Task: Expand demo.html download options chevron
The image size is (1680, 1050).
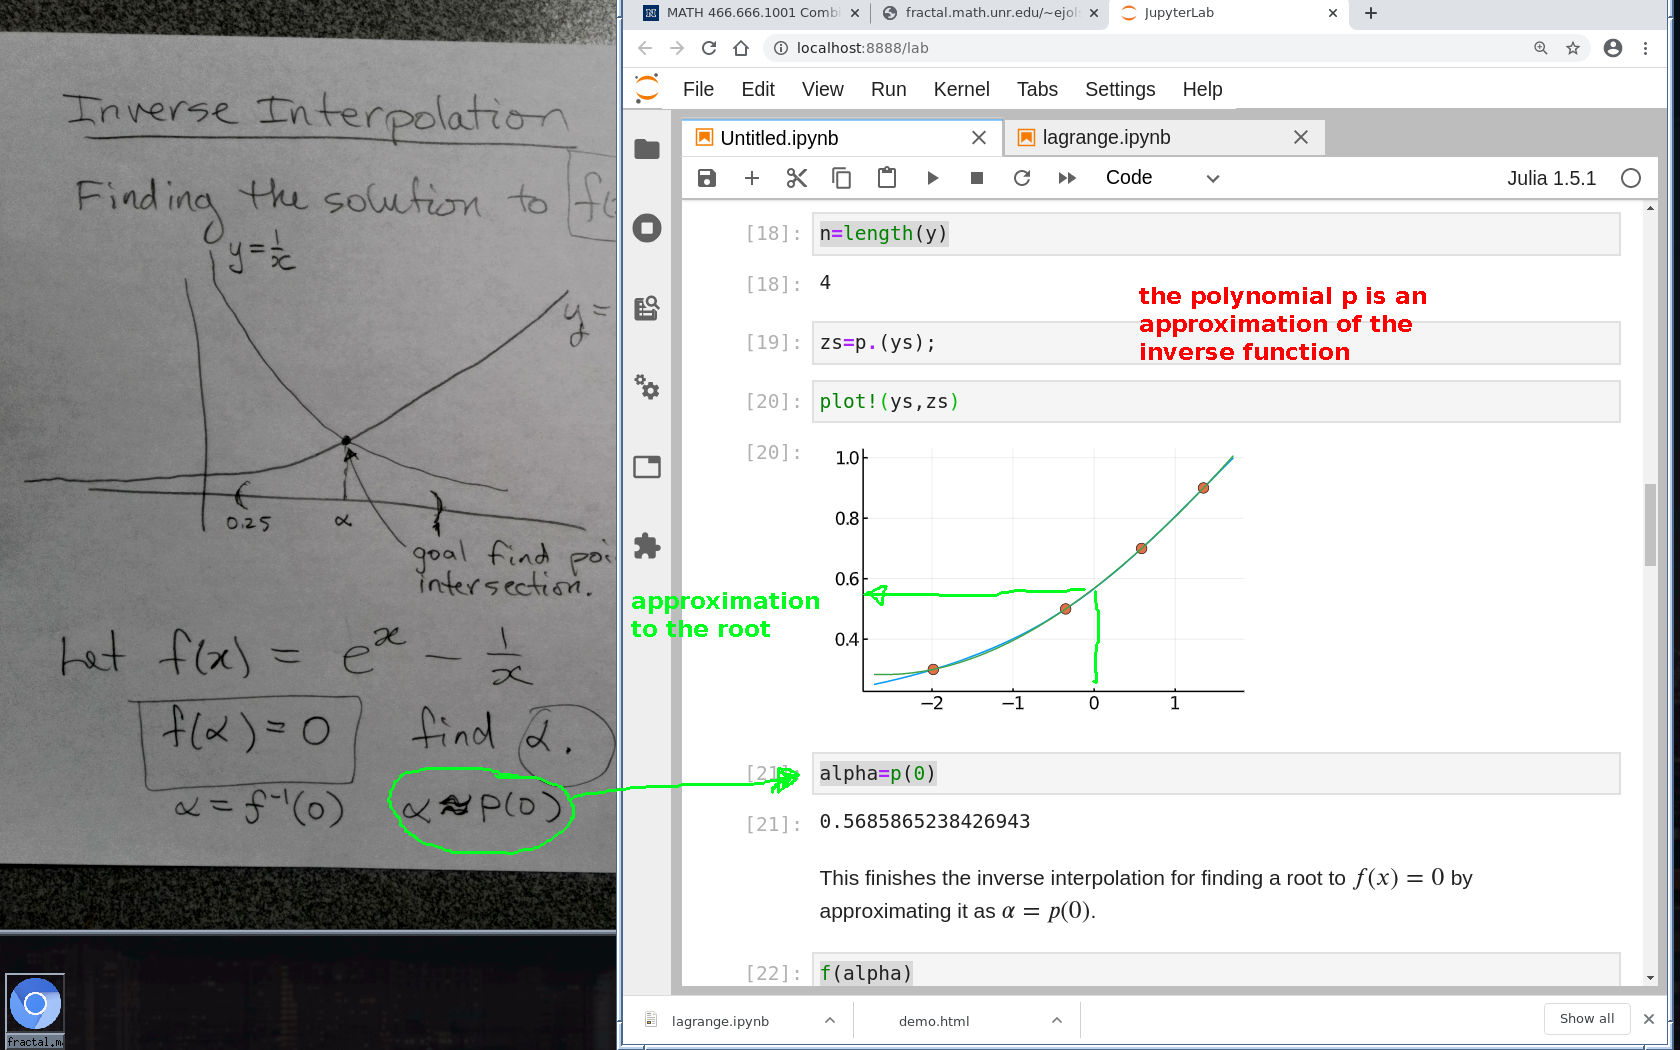Action: coord(1057,1020)
